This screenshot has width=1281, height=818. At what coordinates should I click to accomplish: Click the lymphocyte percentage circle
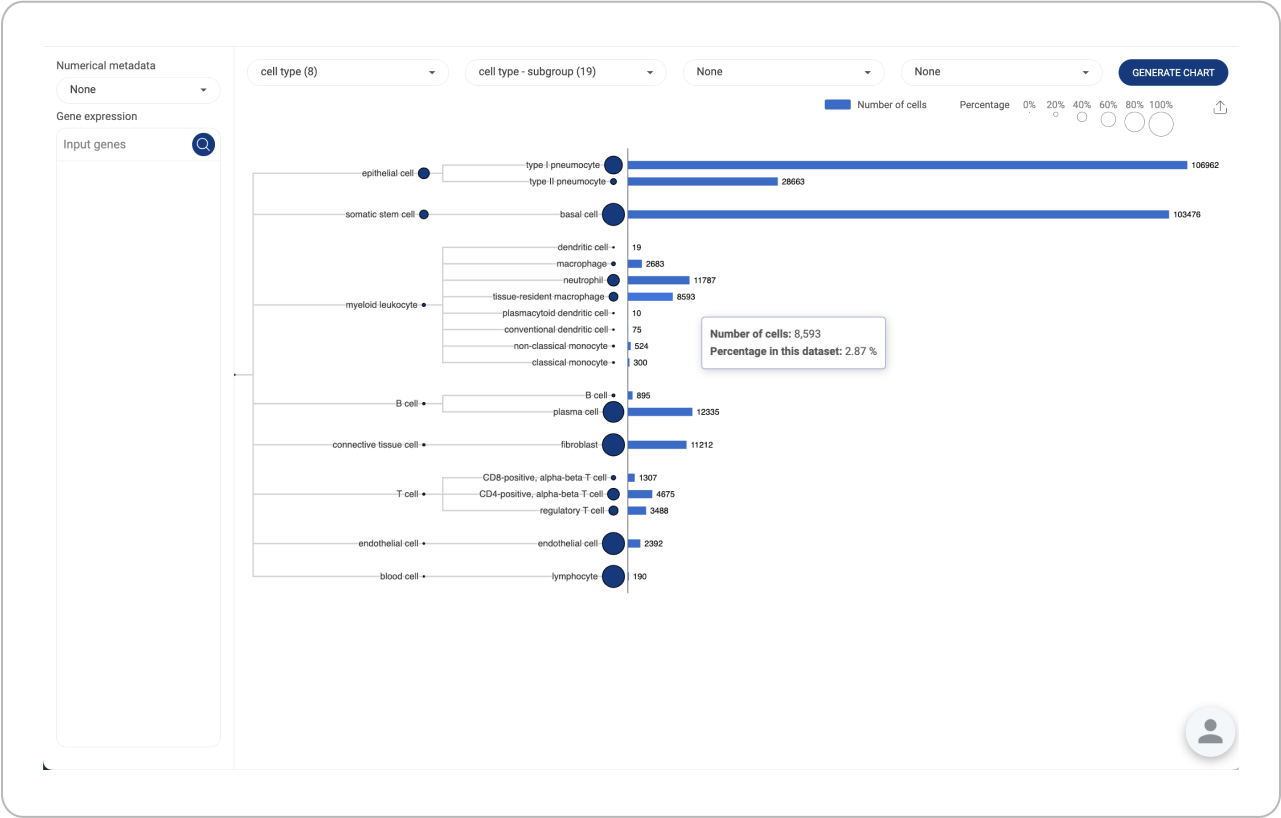click(x=613, y=577)
